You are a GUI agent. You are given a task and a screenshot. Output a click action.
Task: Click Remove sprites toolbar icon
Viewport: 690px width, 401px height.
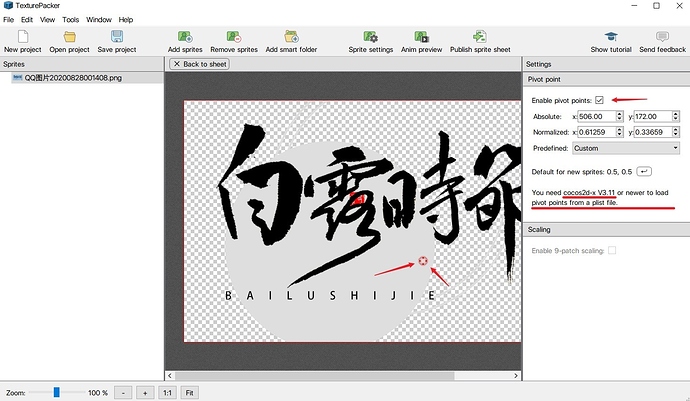(234, 37)
